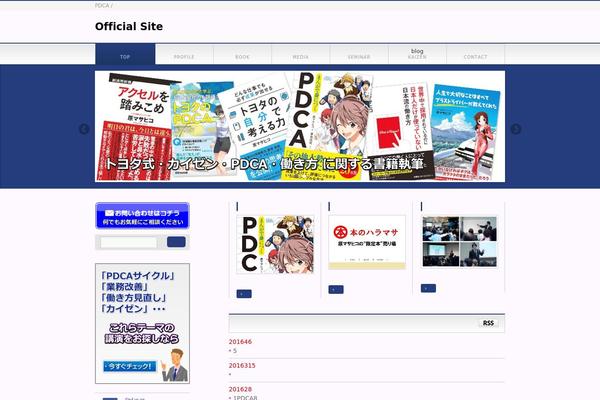Click the Official Site title
Viewport: 600px width, 400px height.
pos(129,26)
